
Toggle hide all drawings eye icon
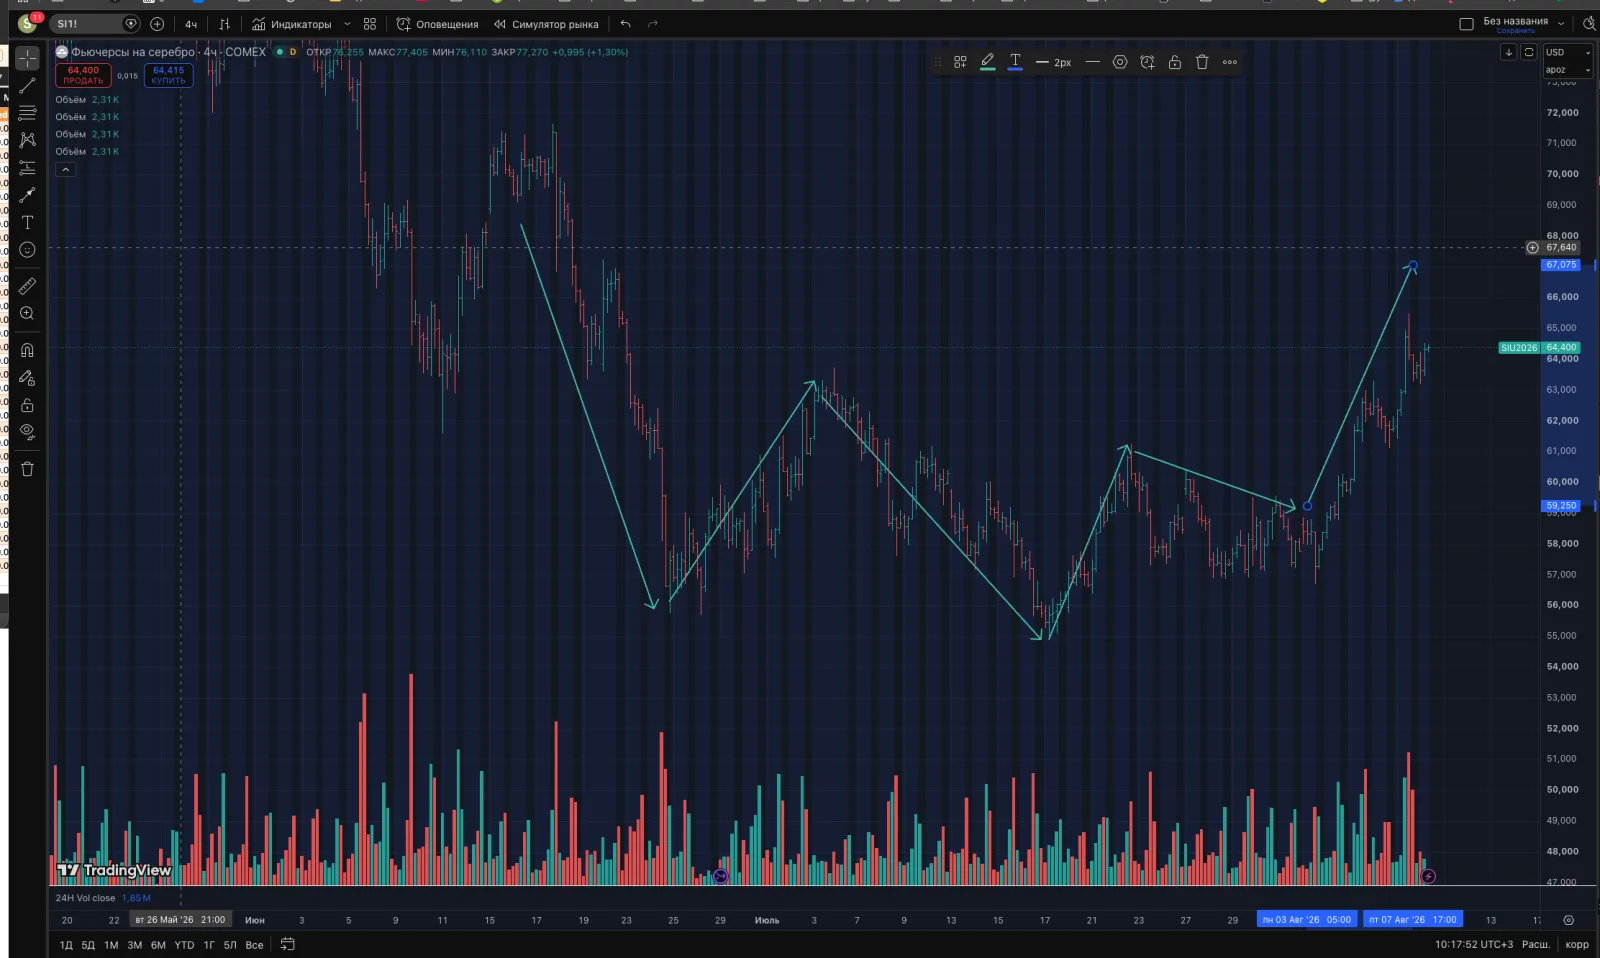(x=27, y=432)
